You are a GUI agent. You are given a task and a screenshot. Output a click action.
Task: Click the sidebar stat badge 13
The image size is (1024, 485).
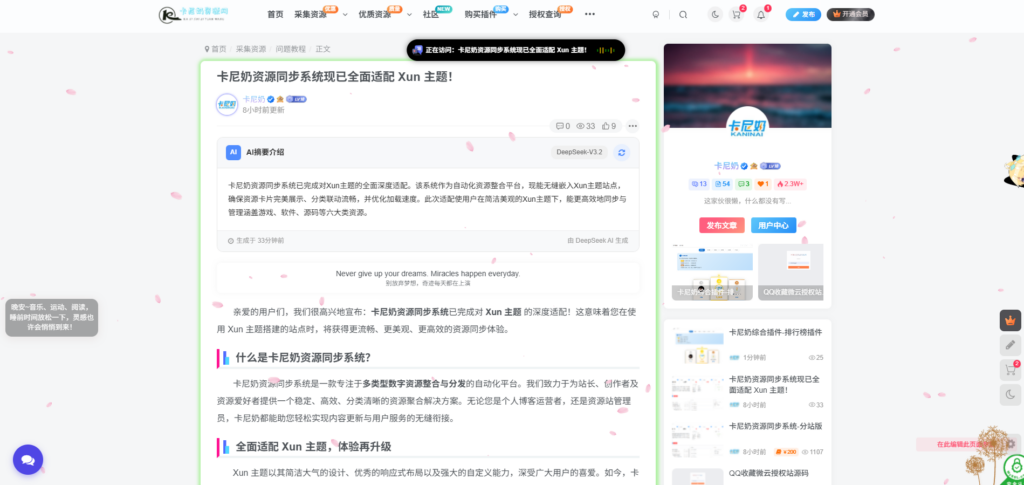(699, 184)
